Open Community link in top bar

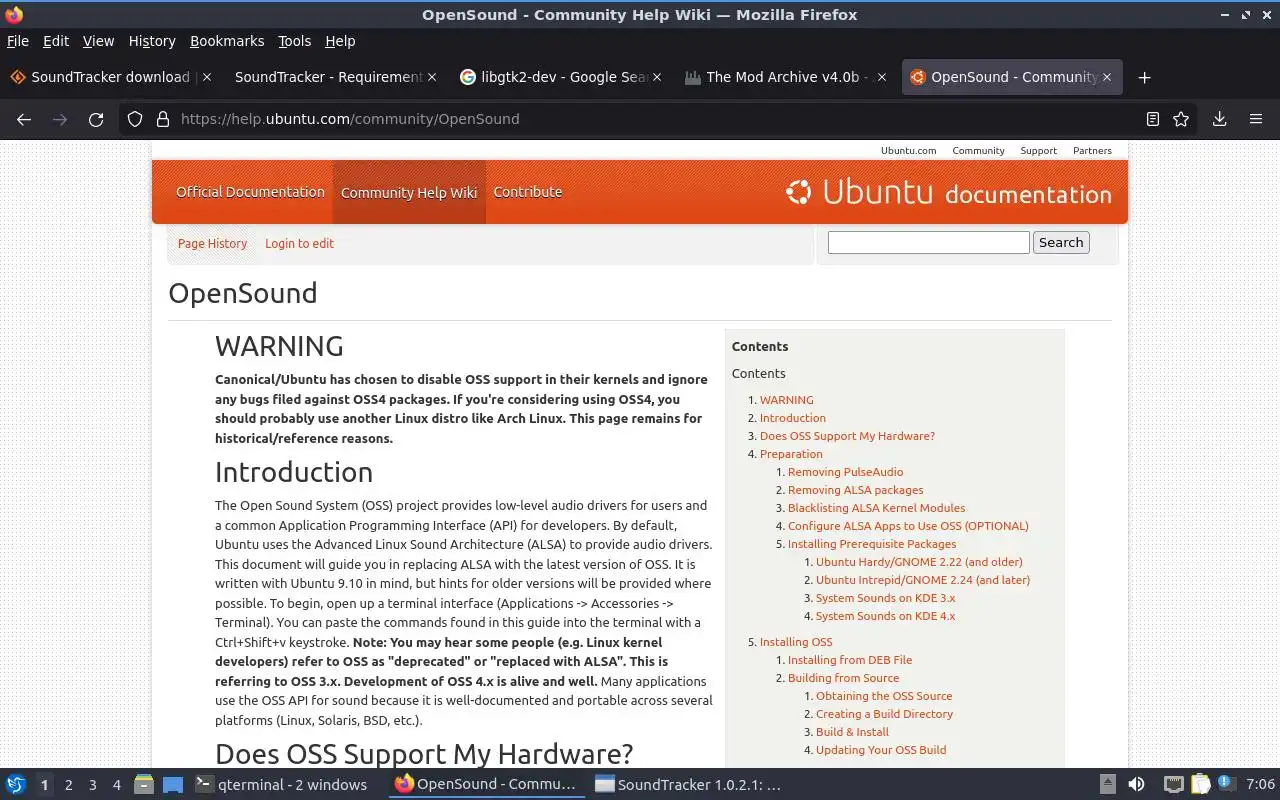[978, 151]
